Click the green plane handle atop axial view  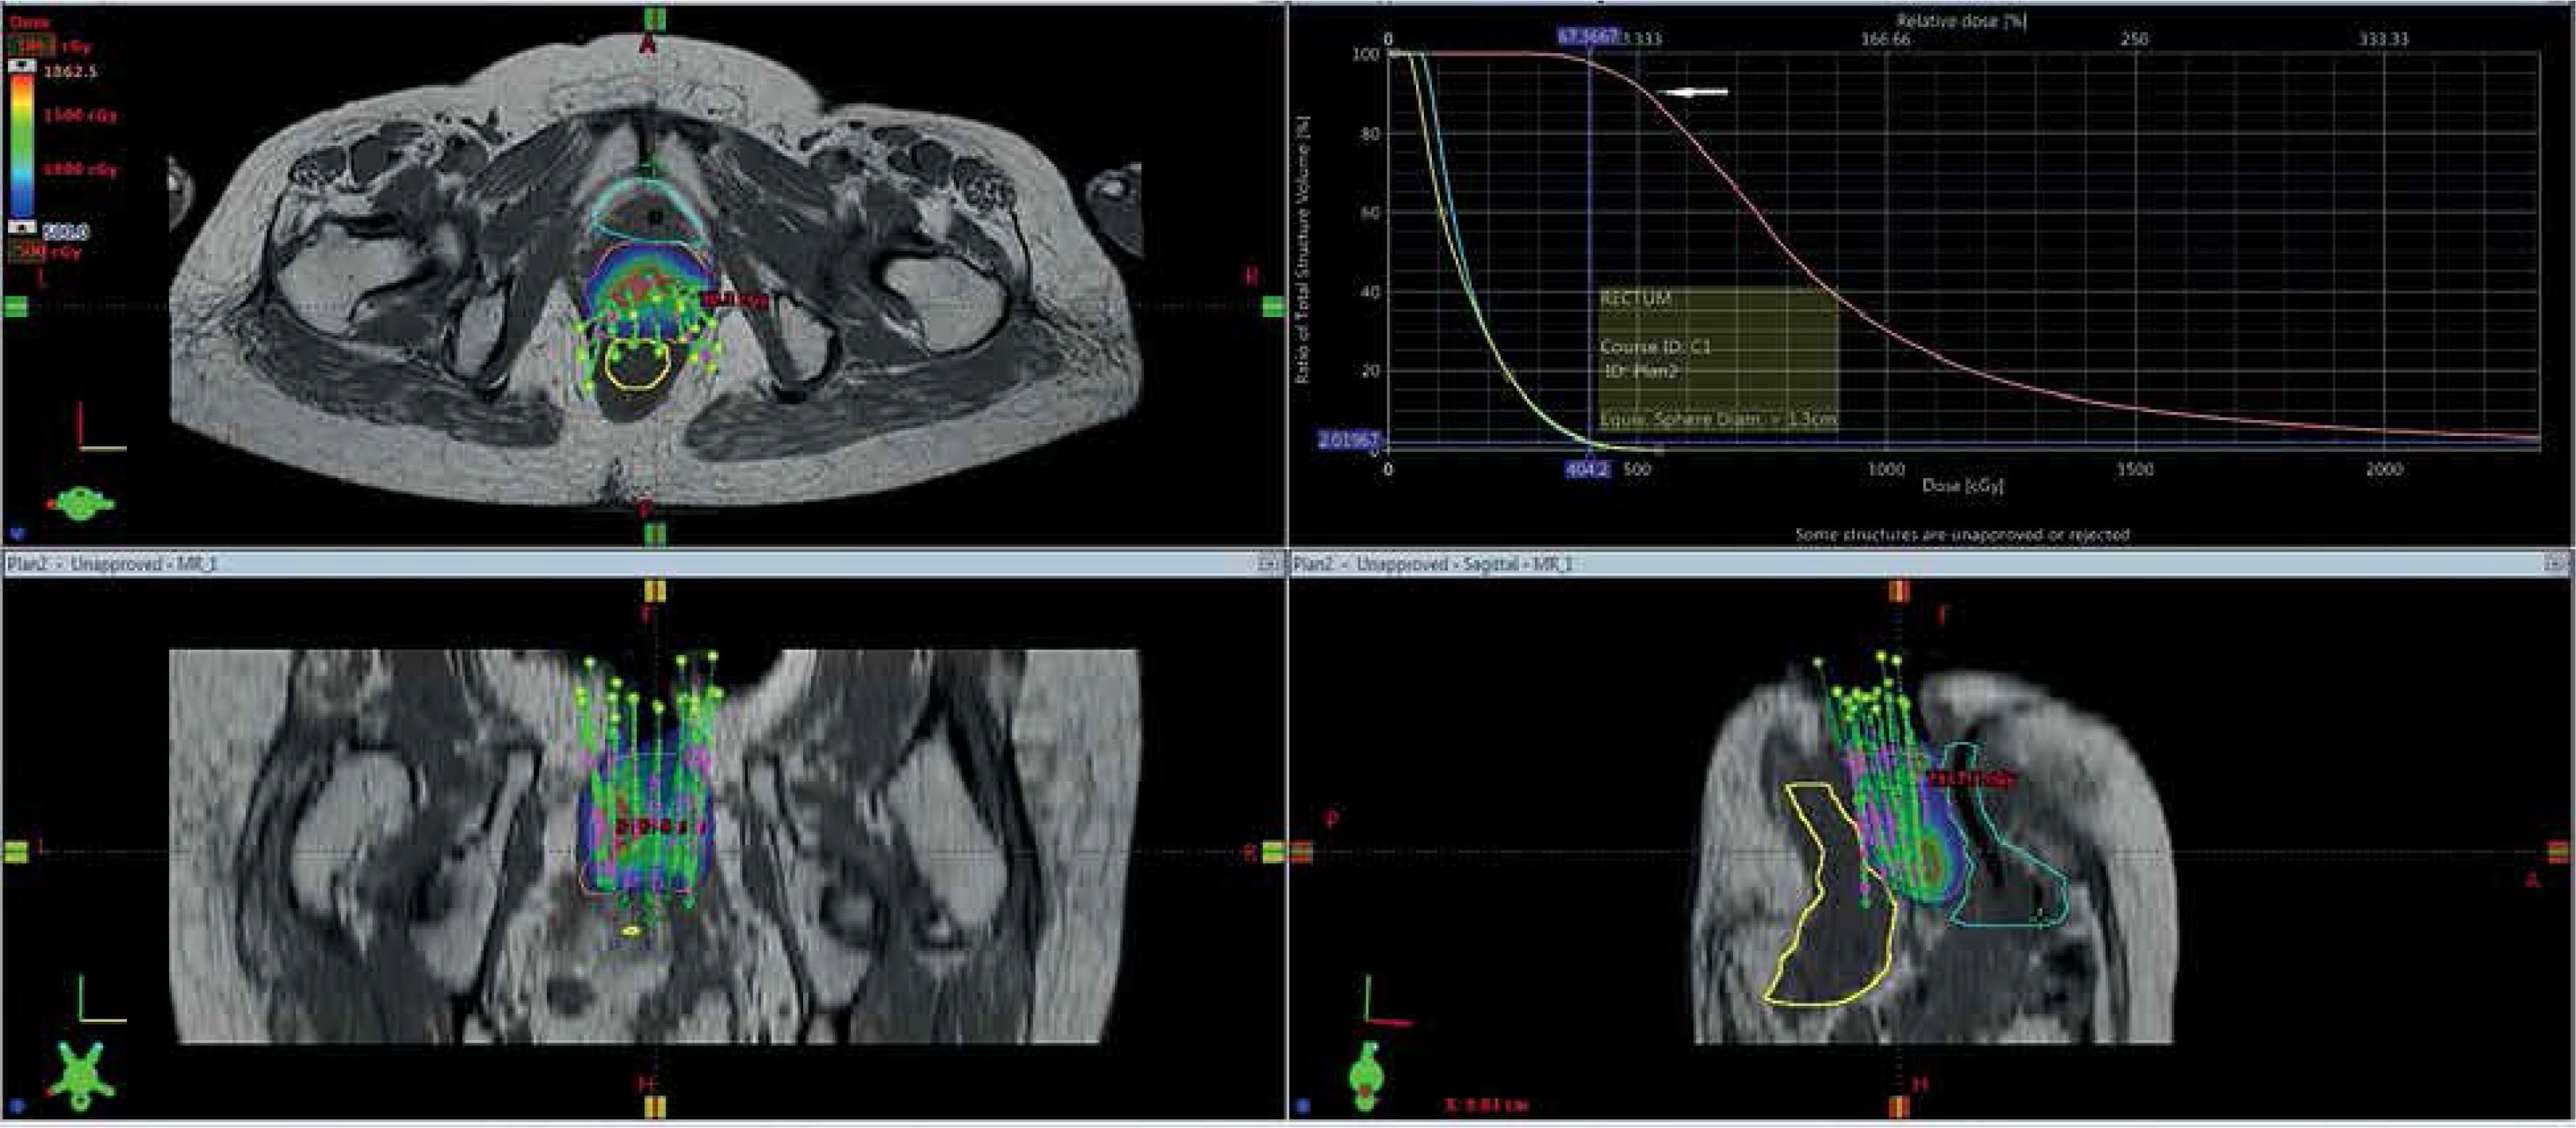(x=655, y=20)
